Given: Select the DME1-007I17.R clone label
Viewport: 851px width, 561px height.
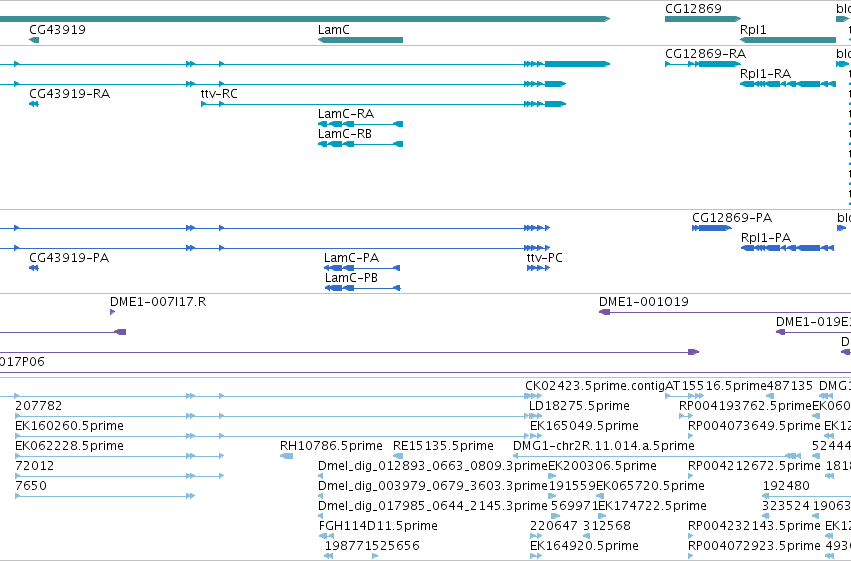Looking at the screenshot, I should click(158, 302).
